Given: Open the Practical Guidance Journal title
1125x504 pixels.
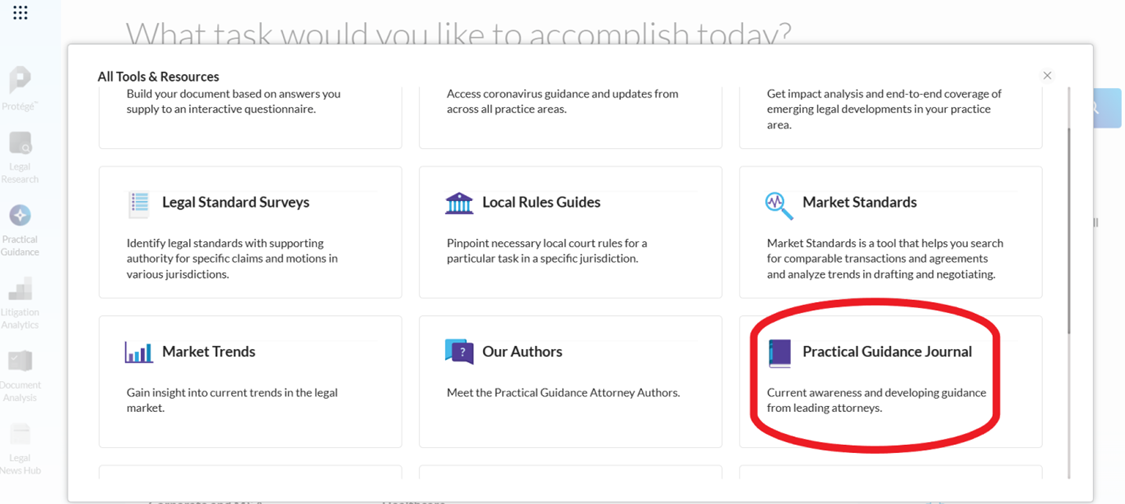Looking at the screenshot, I should (x=888, y=352).
